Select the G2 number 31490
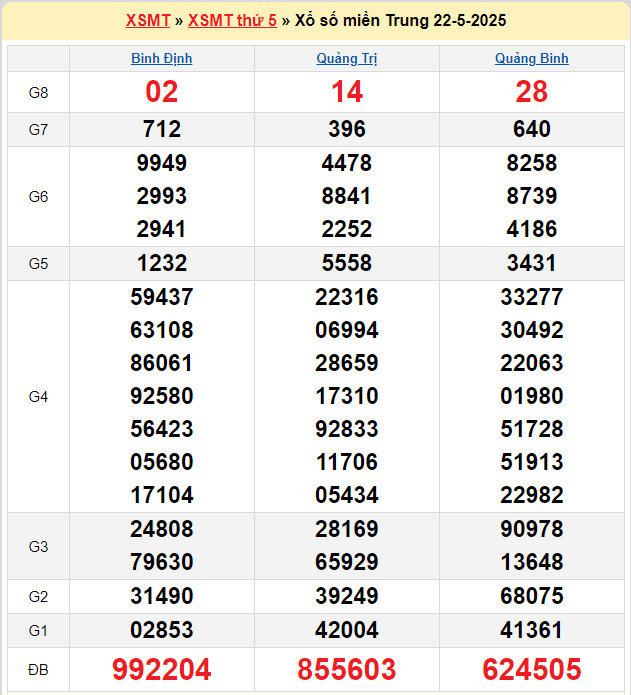Screen dimensions: 631x695 click(x=162, y=596)
